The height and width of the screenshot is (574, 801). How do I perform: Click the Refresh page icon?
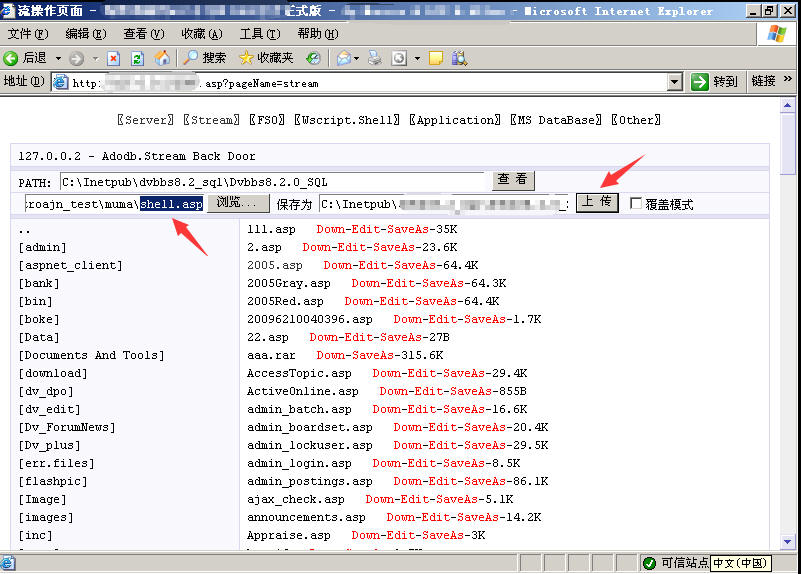pos(137,59)
